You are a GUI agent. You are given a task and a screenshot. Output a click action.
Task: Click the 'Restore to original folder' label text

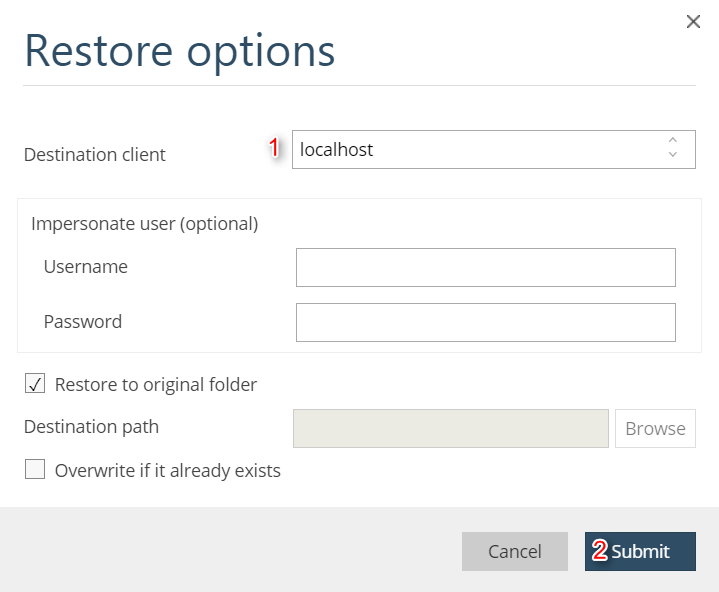pyautogui.click(x=156, y=384)
